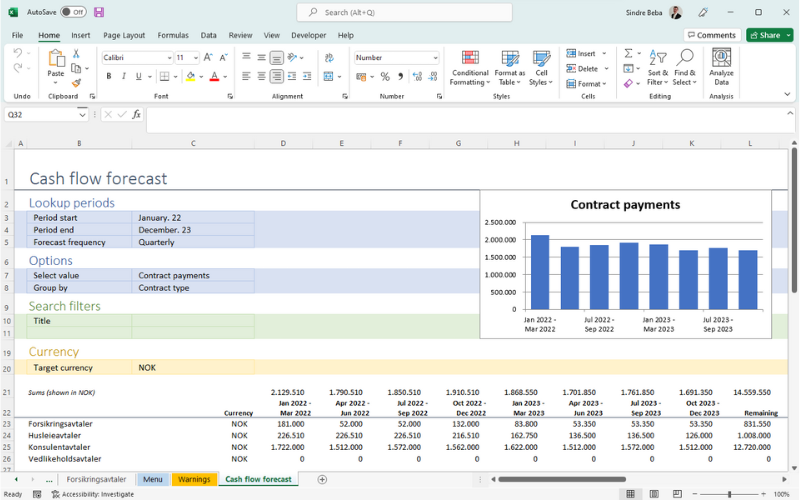800x500 pixels.
Task: Select the Target currency NOK cell
Action: pos(193,368)
